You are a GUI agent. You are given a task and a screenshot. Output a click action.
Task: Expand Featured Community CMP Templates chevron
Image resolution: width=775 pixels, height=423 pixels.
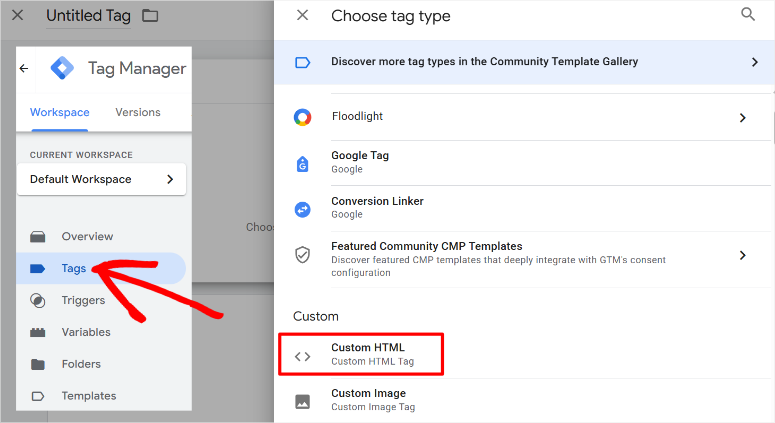coord(742,255)
